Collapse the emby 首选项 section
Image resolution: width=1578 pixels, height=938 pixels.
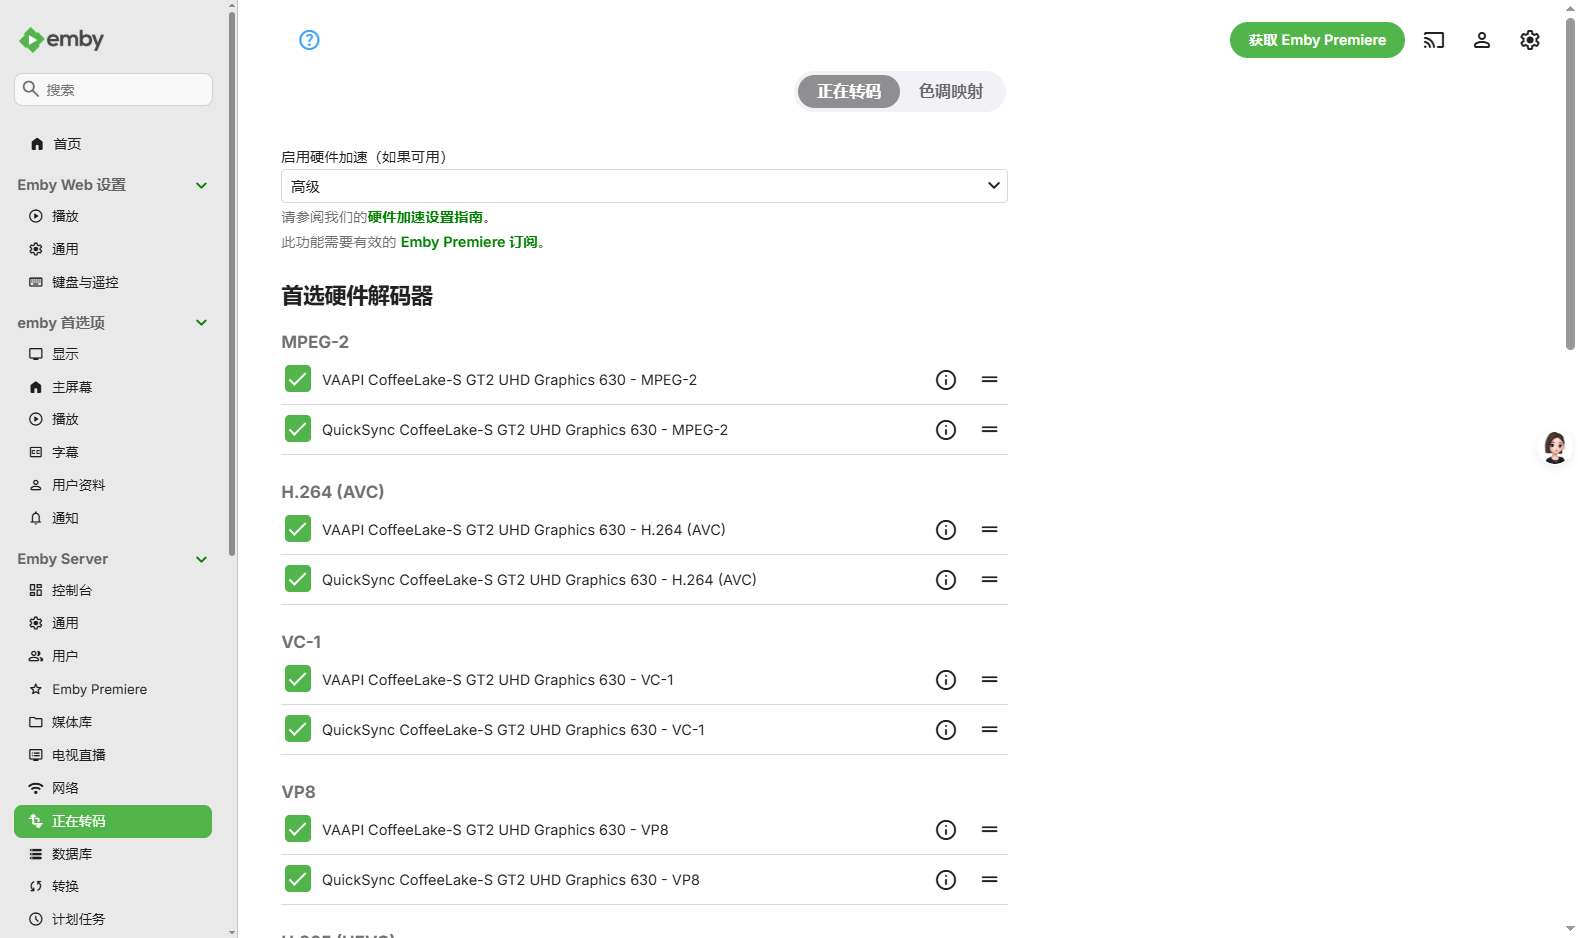(201, 323)
